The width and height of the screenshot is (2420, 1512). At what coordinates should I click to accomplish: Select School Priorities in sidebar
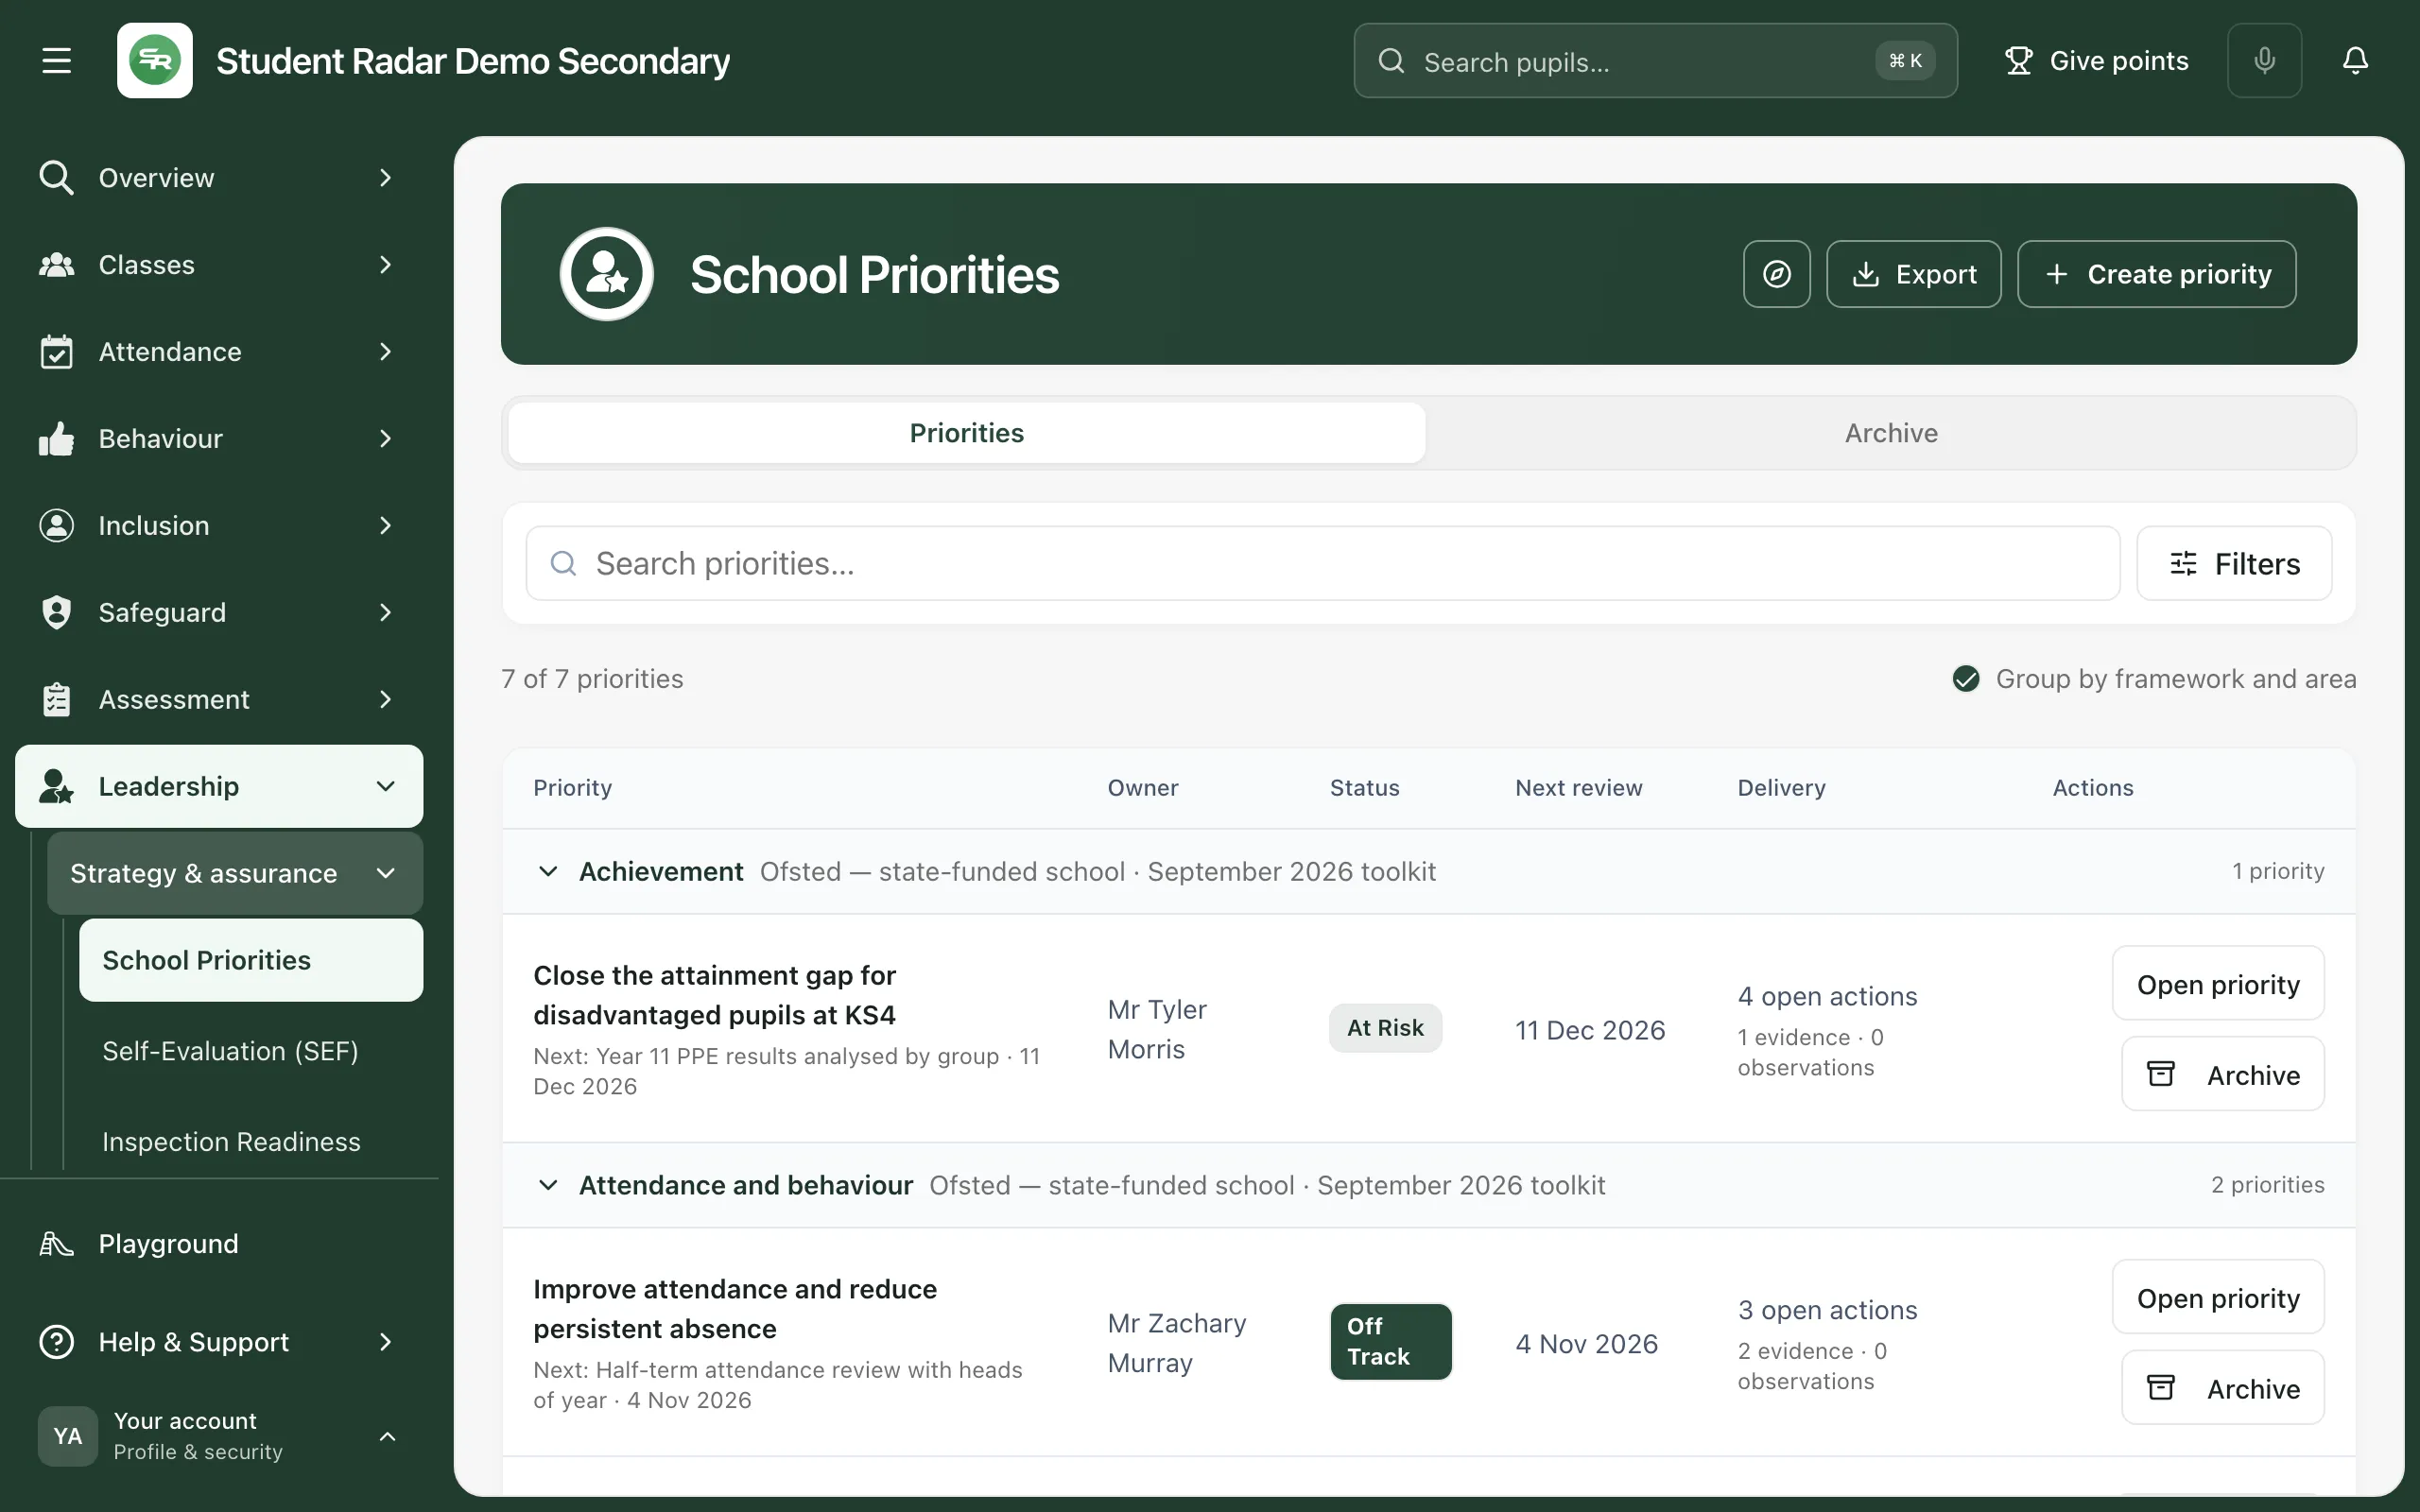pyautogui.click(x=250, y=960)
